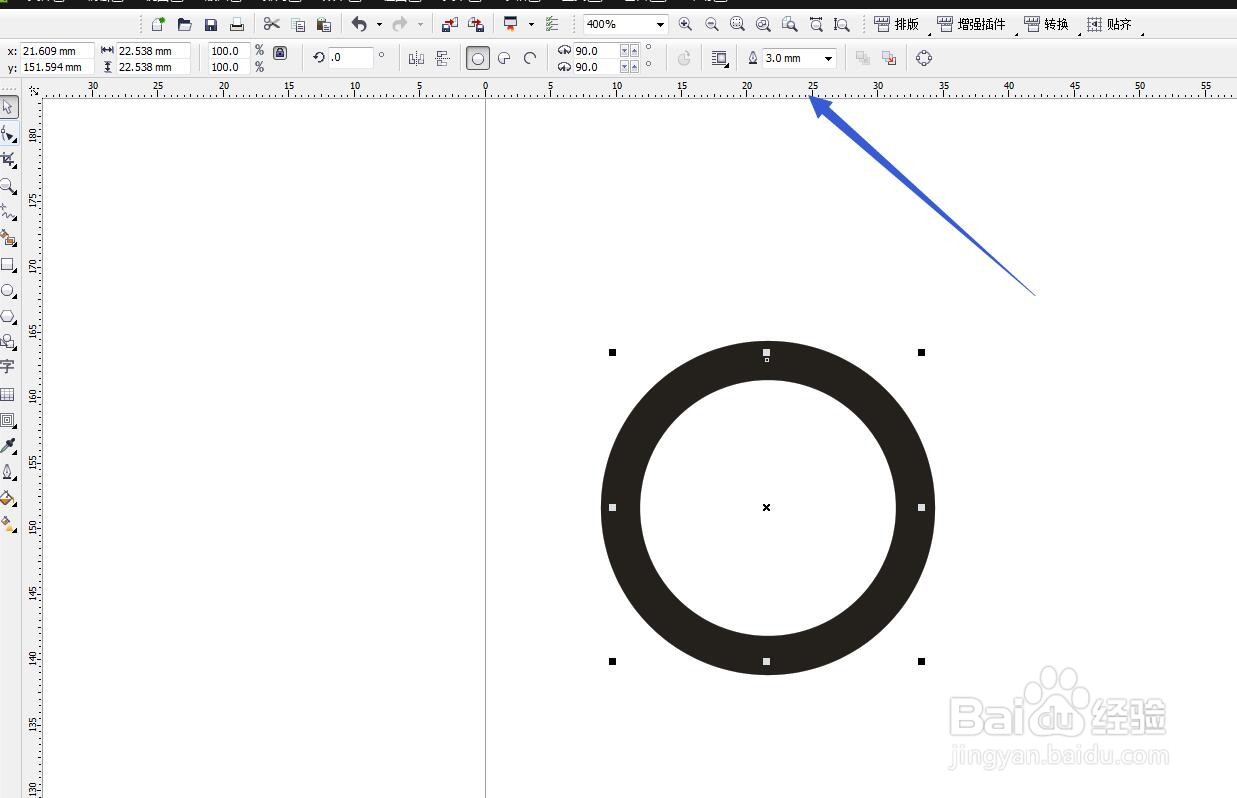This screenshot has height=798, width=1237.
Task: Click the To Front of Layer icon
Action: pos(862,58)
